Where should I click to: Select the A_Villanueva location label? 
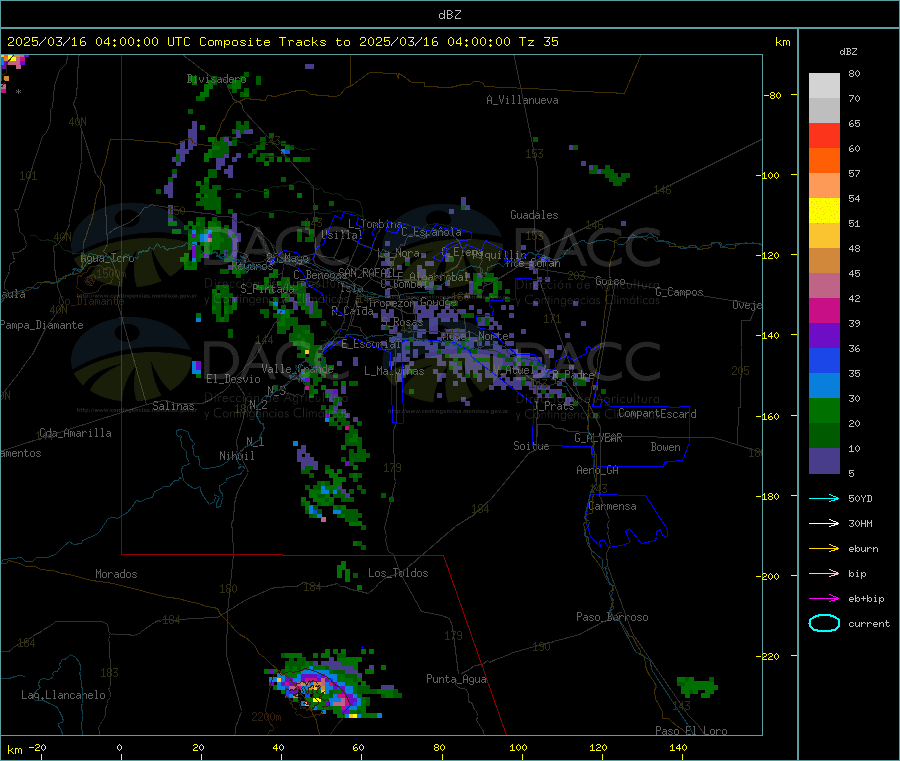click(x=522, y=100)
